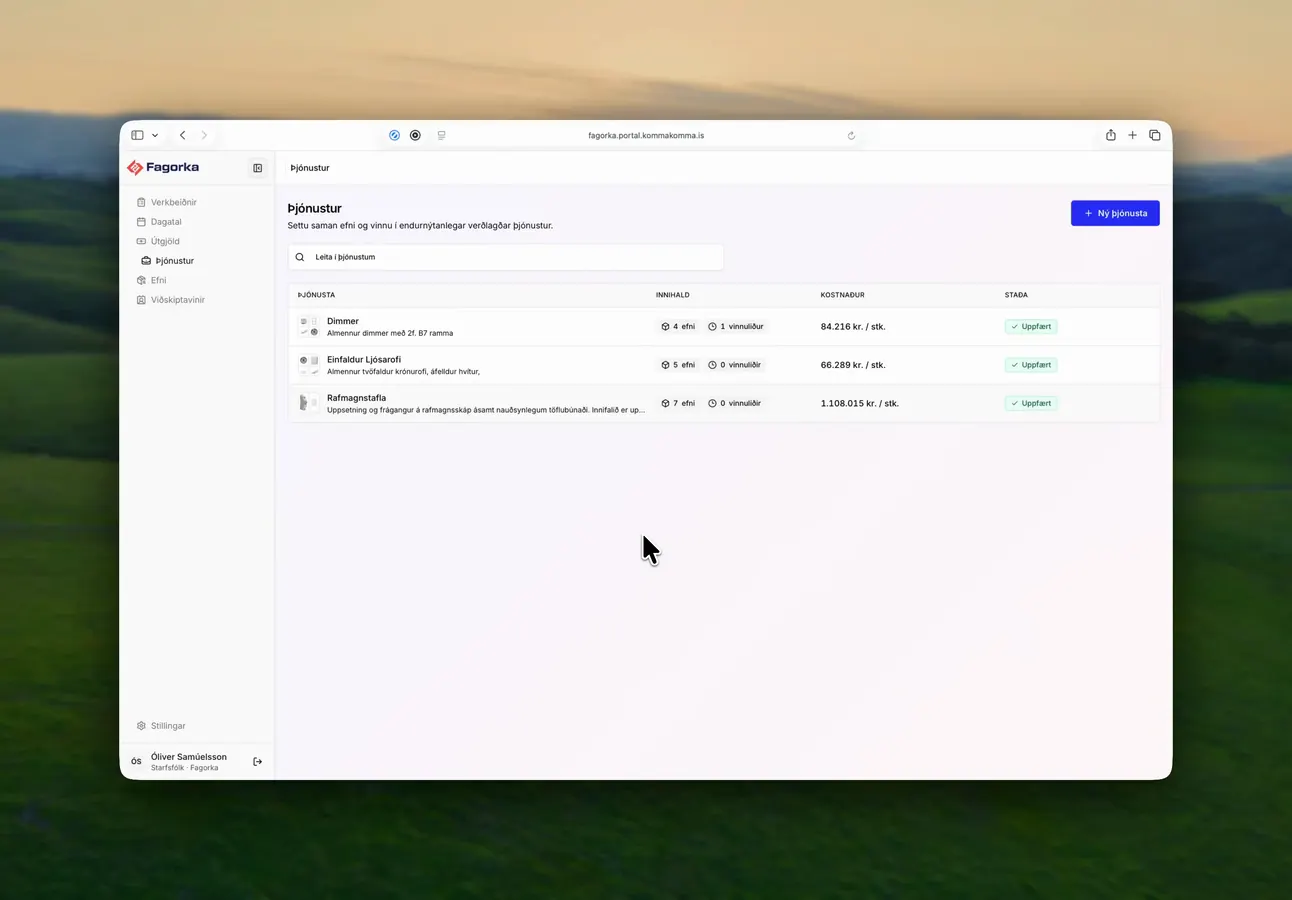Click 0 vinnuliðir badge for Rafmagnstafla

pos(735,403)
